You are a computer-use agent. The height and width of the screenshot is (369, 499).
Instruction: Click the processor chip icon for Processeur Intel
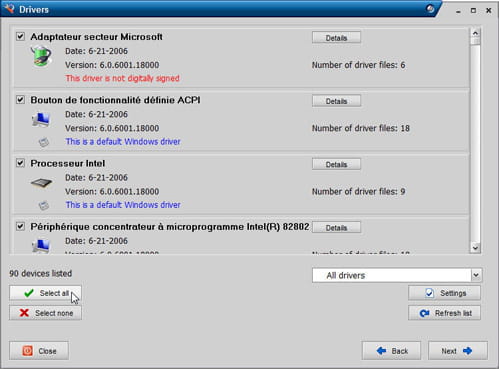(x=41, y=183)
